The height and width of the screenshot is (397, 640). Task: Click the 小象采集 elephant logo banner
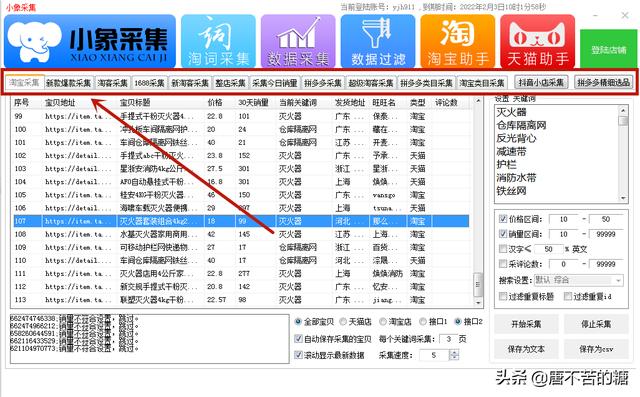tap(90, 41)
